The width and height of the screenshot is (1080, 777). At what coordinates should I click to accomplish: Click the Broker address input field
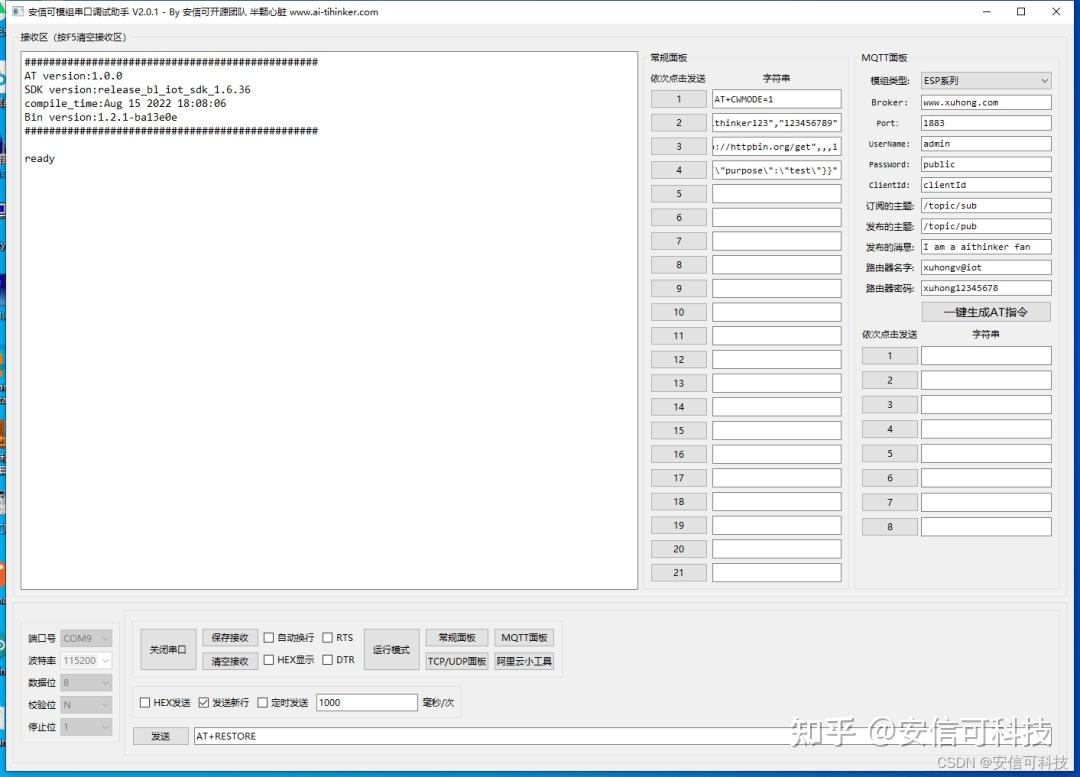986,101
